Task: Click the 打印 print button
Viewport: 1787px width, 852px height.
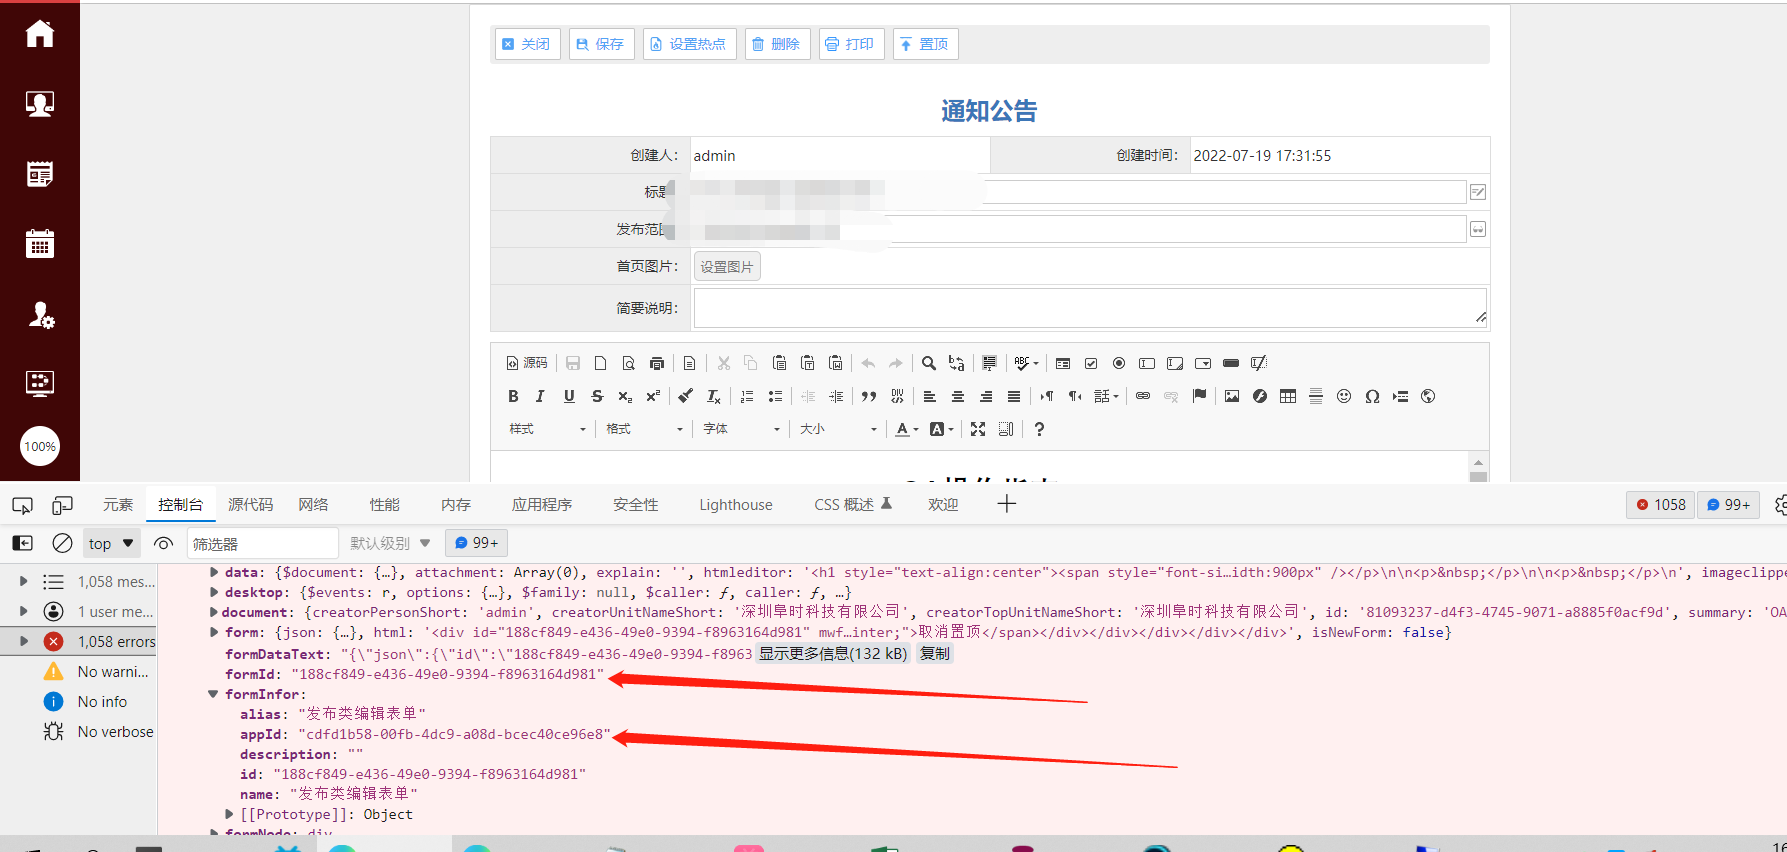Action: coord(851,44)
